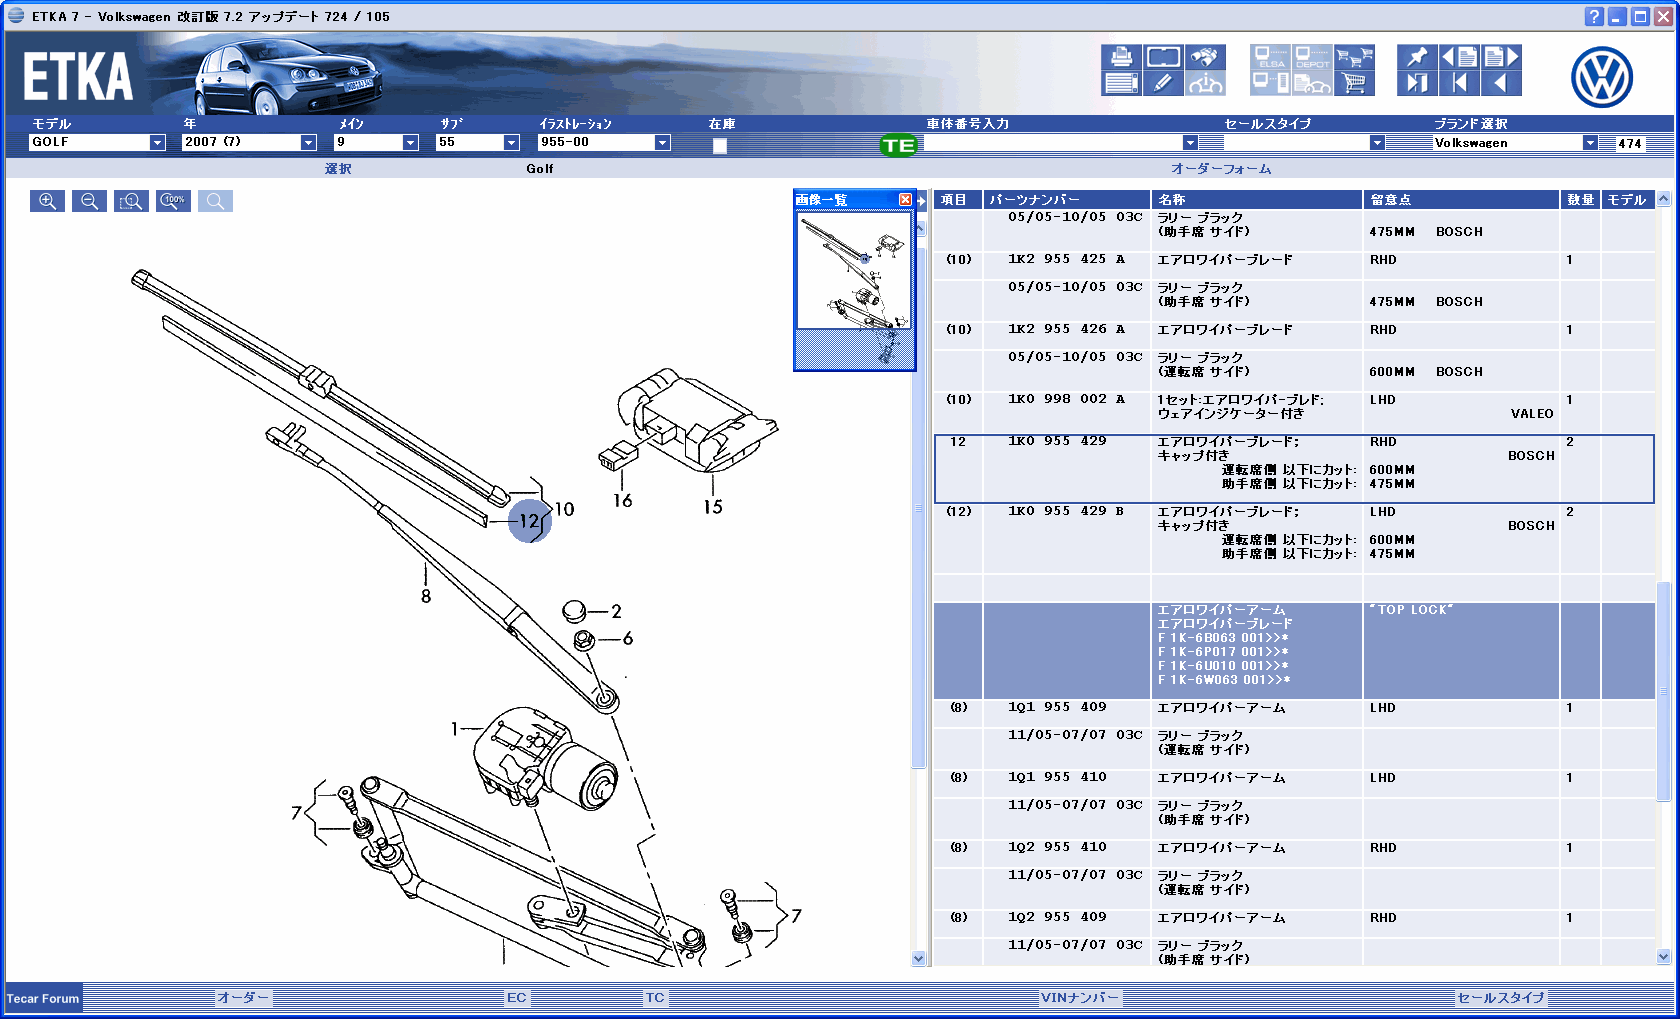Click the green TE badge
The image size is (1680, 1019).
(x=898, y=145)
